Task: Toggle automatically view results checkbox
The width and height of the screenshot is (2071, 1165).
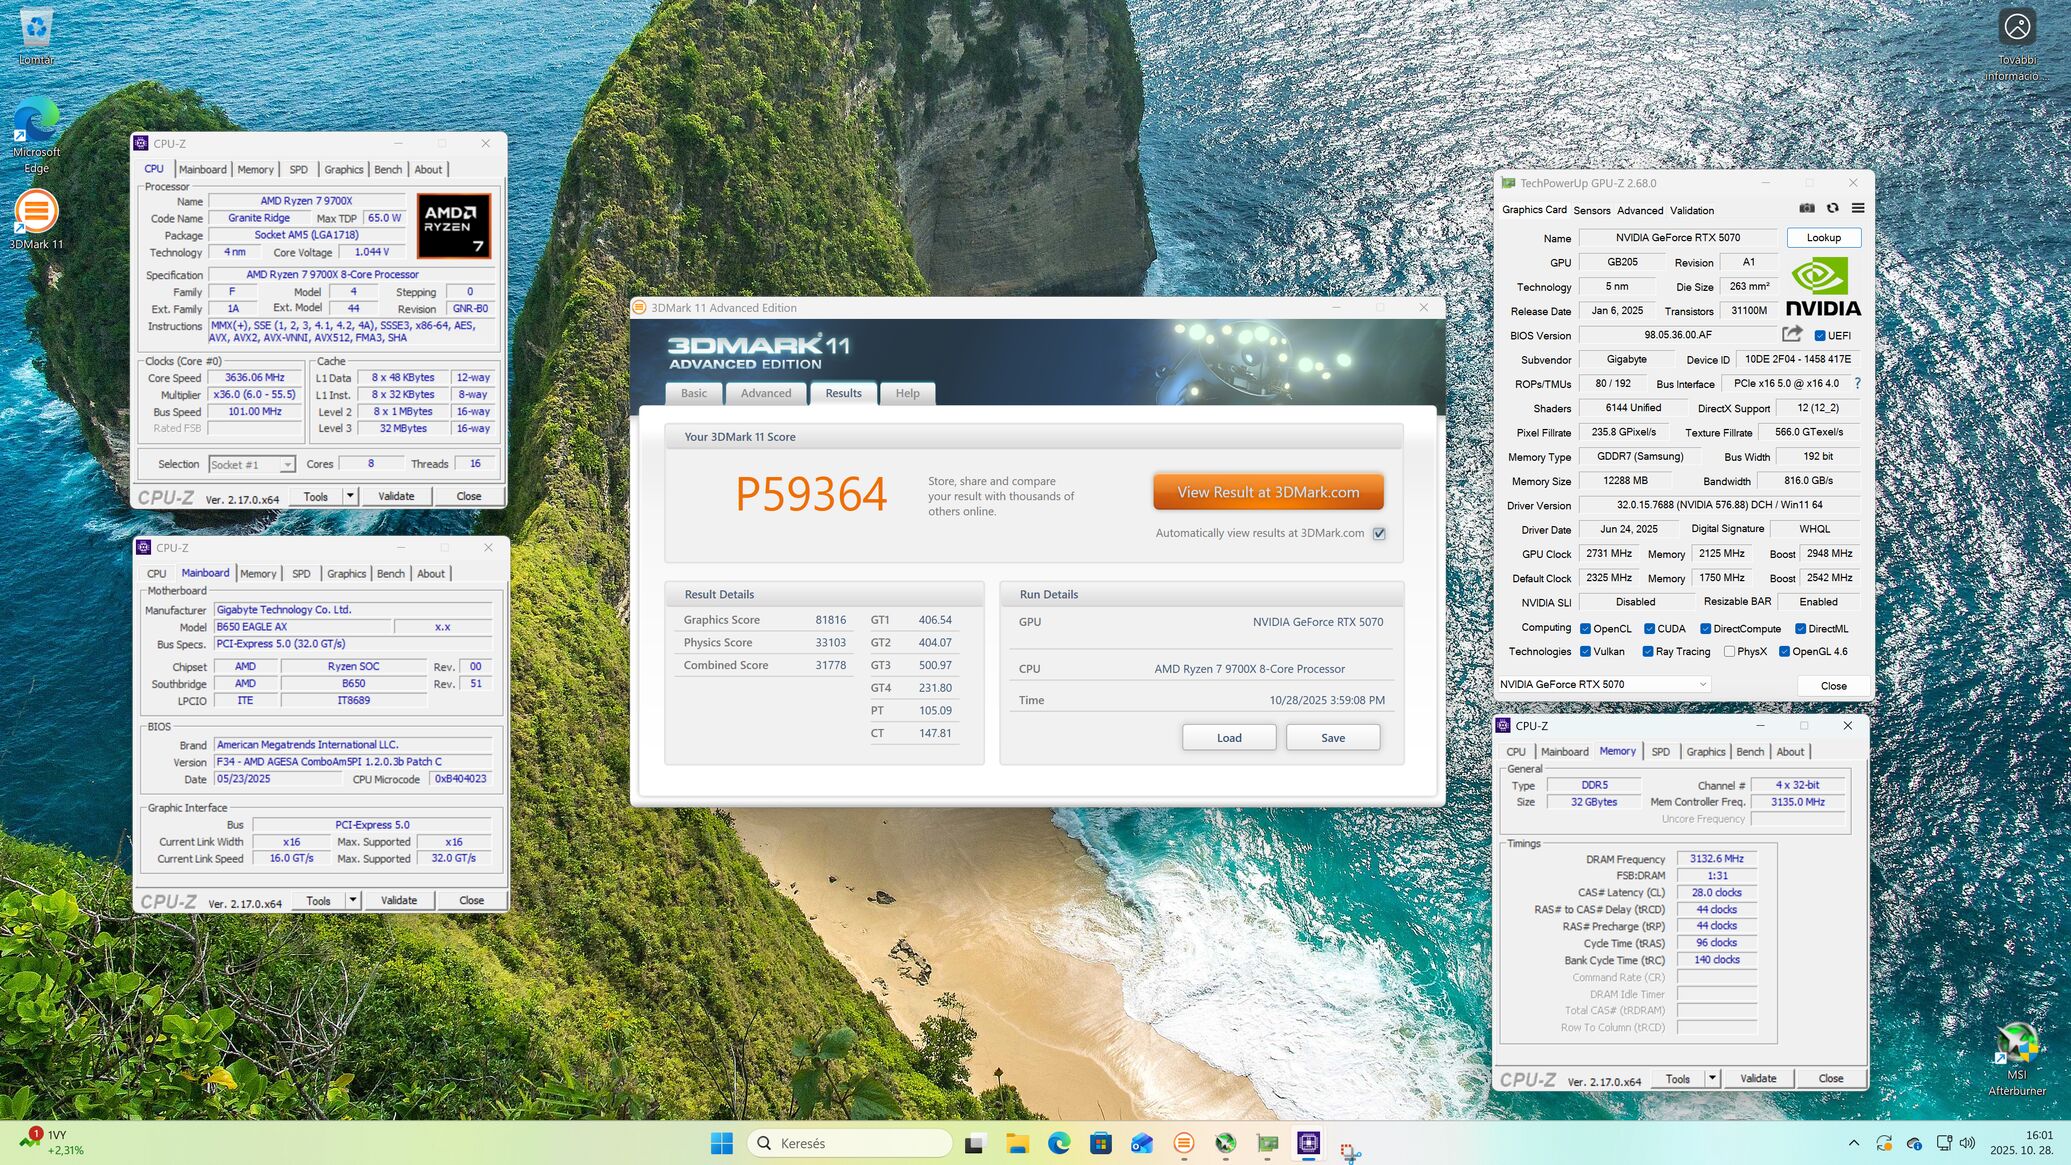Action: pyautogui.click(x=1379, y=534)
